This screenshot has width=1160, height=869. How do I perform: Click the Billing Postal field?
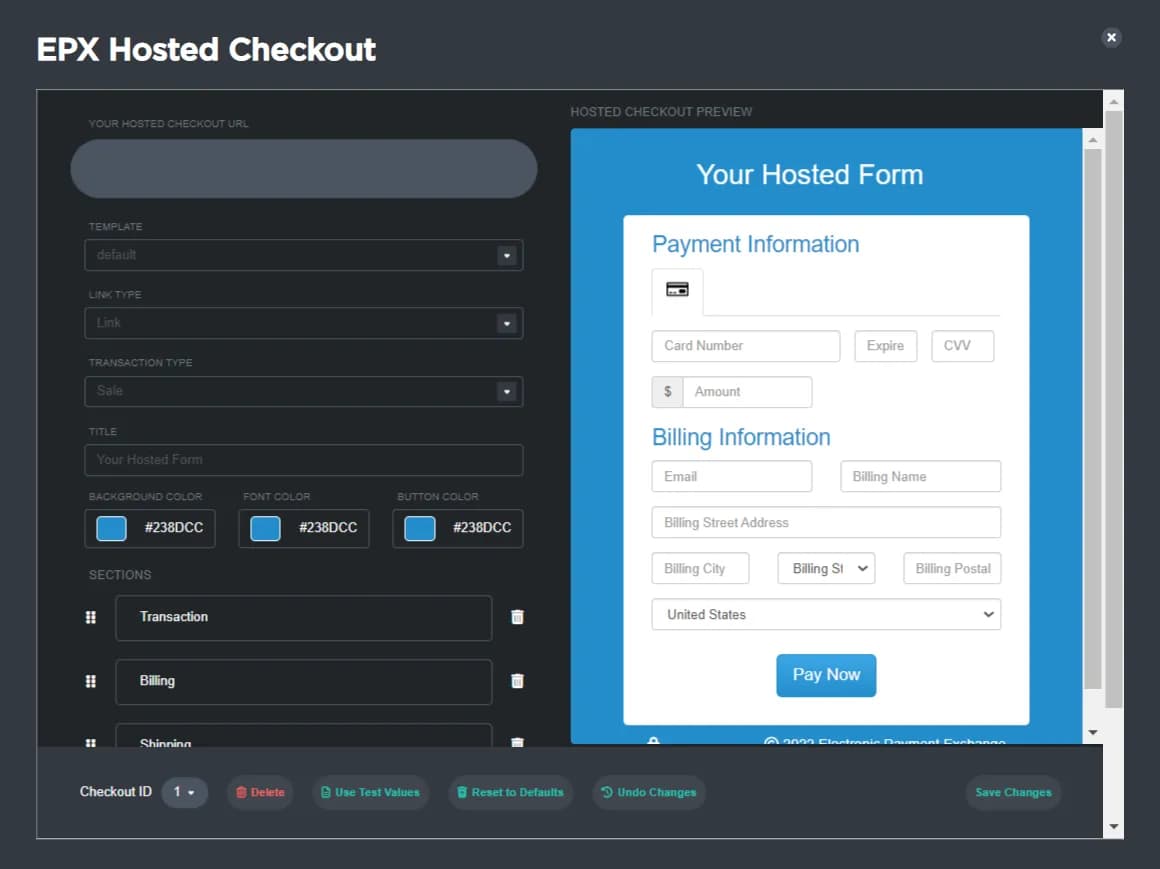click(952, 569)
